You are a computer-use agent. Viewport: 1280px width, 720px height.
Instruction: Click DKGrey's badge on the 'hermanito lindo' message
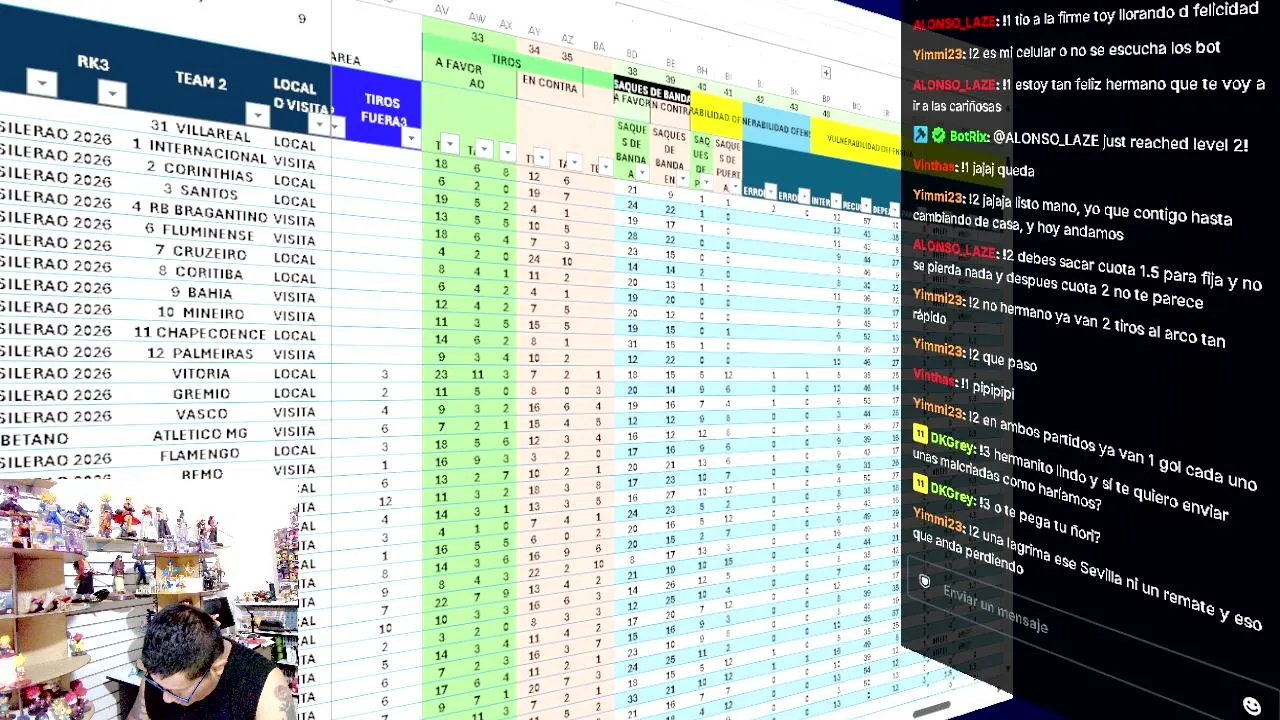tap(920, 434)
